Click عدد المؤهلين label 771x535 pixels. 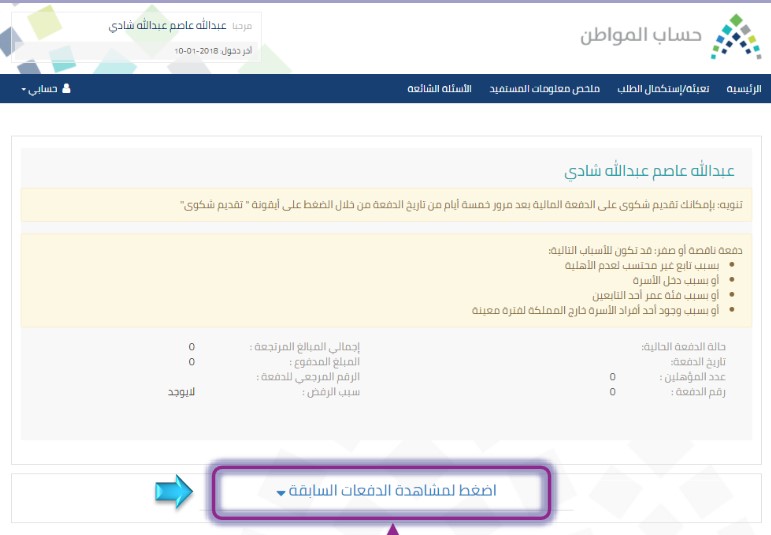click(693, 377)
